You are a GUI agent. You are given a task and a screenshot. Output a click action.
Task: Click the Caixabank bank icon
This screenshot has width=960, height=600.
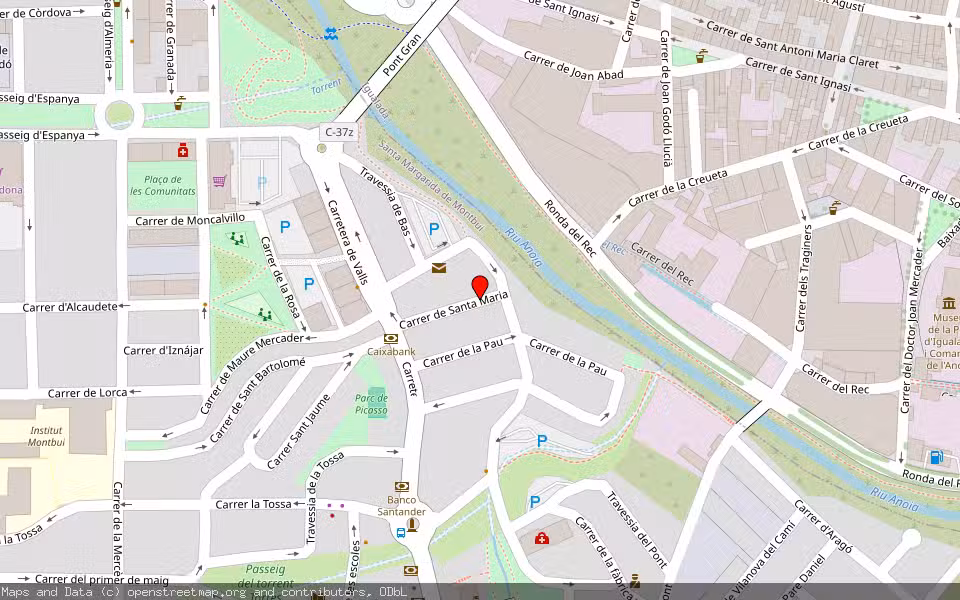(x=391, y=339)
